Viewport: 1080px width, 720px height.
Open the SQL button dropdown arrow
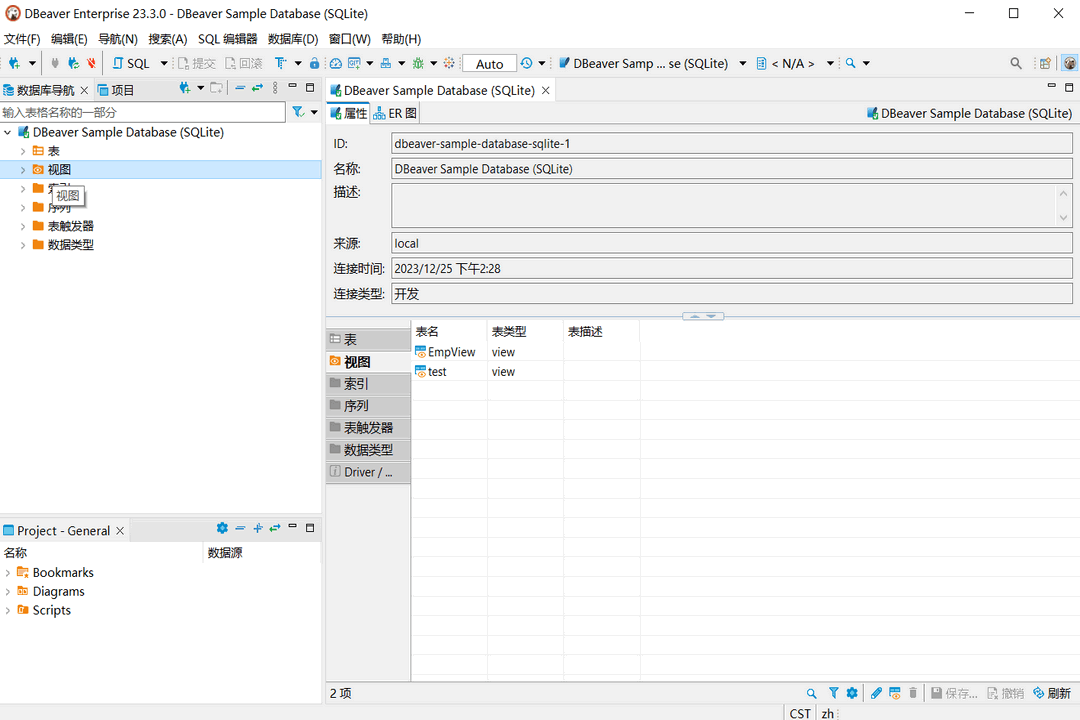(x=164, y=64)
